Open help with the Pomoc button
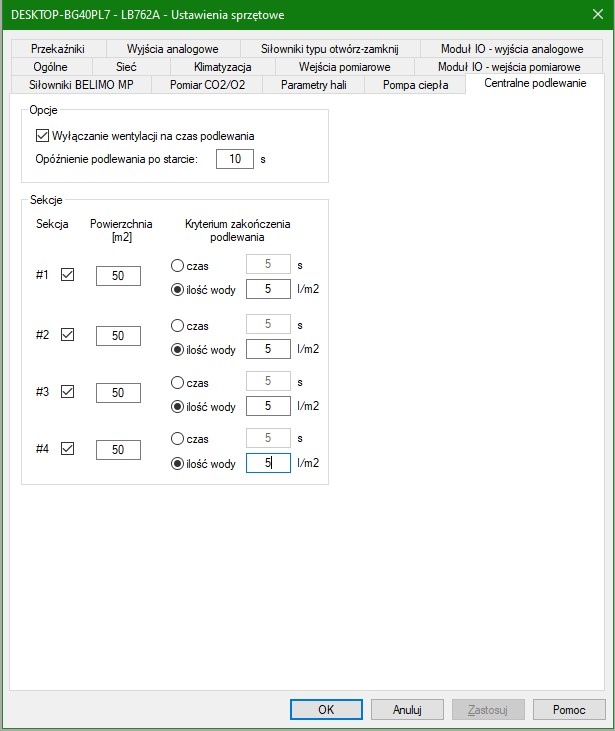The width and height of the screenshot is (615, 731). (569, 710)
